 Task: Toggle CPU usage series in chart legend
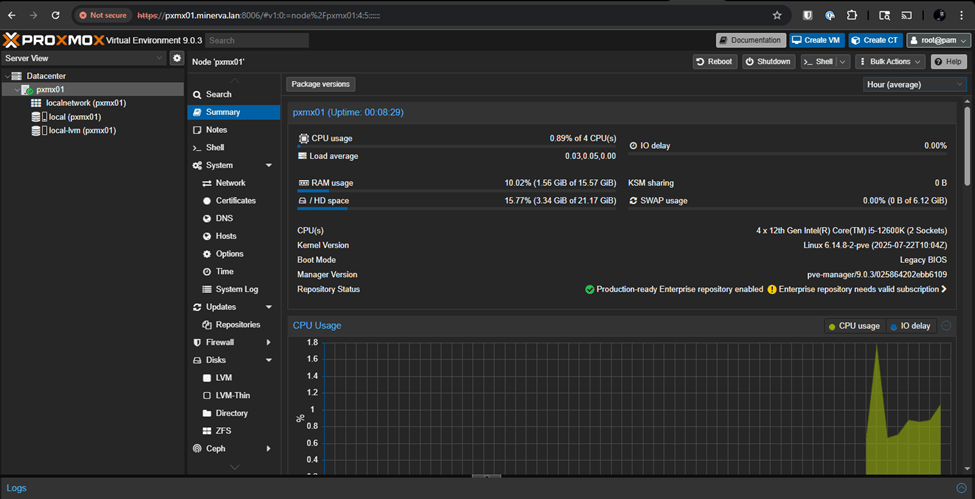click(853, 326)
